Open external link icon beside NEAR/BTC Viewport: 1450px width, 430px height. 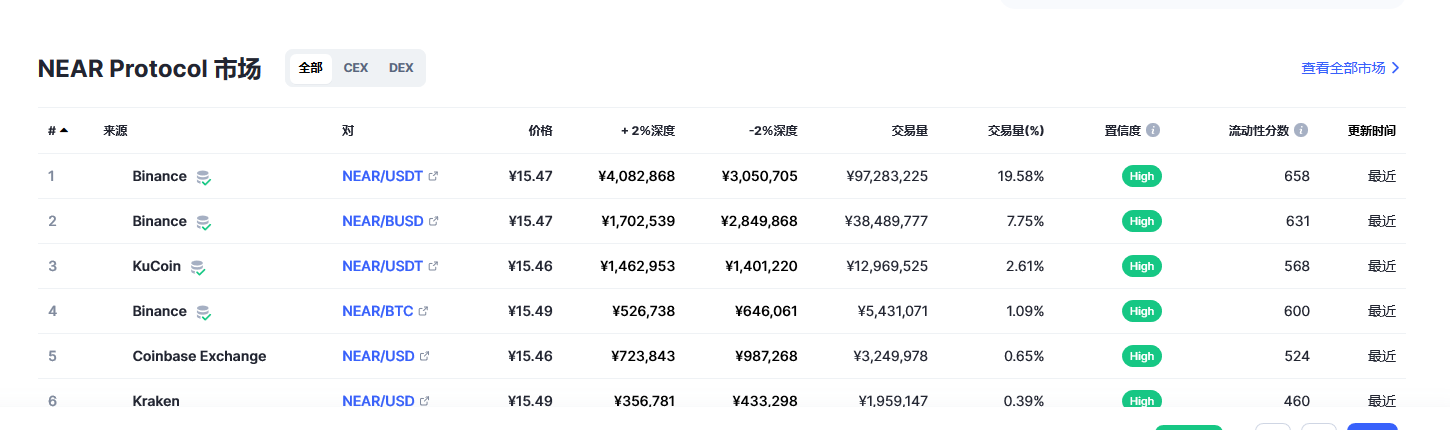click(x=423, y=311)
